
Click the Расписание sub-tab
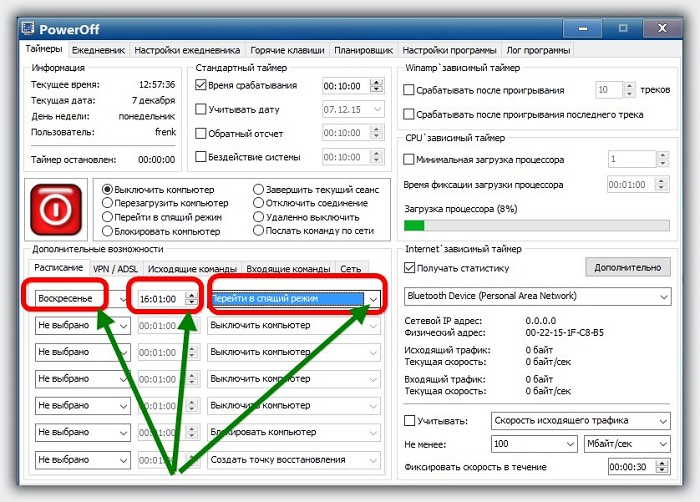[58, 268]
